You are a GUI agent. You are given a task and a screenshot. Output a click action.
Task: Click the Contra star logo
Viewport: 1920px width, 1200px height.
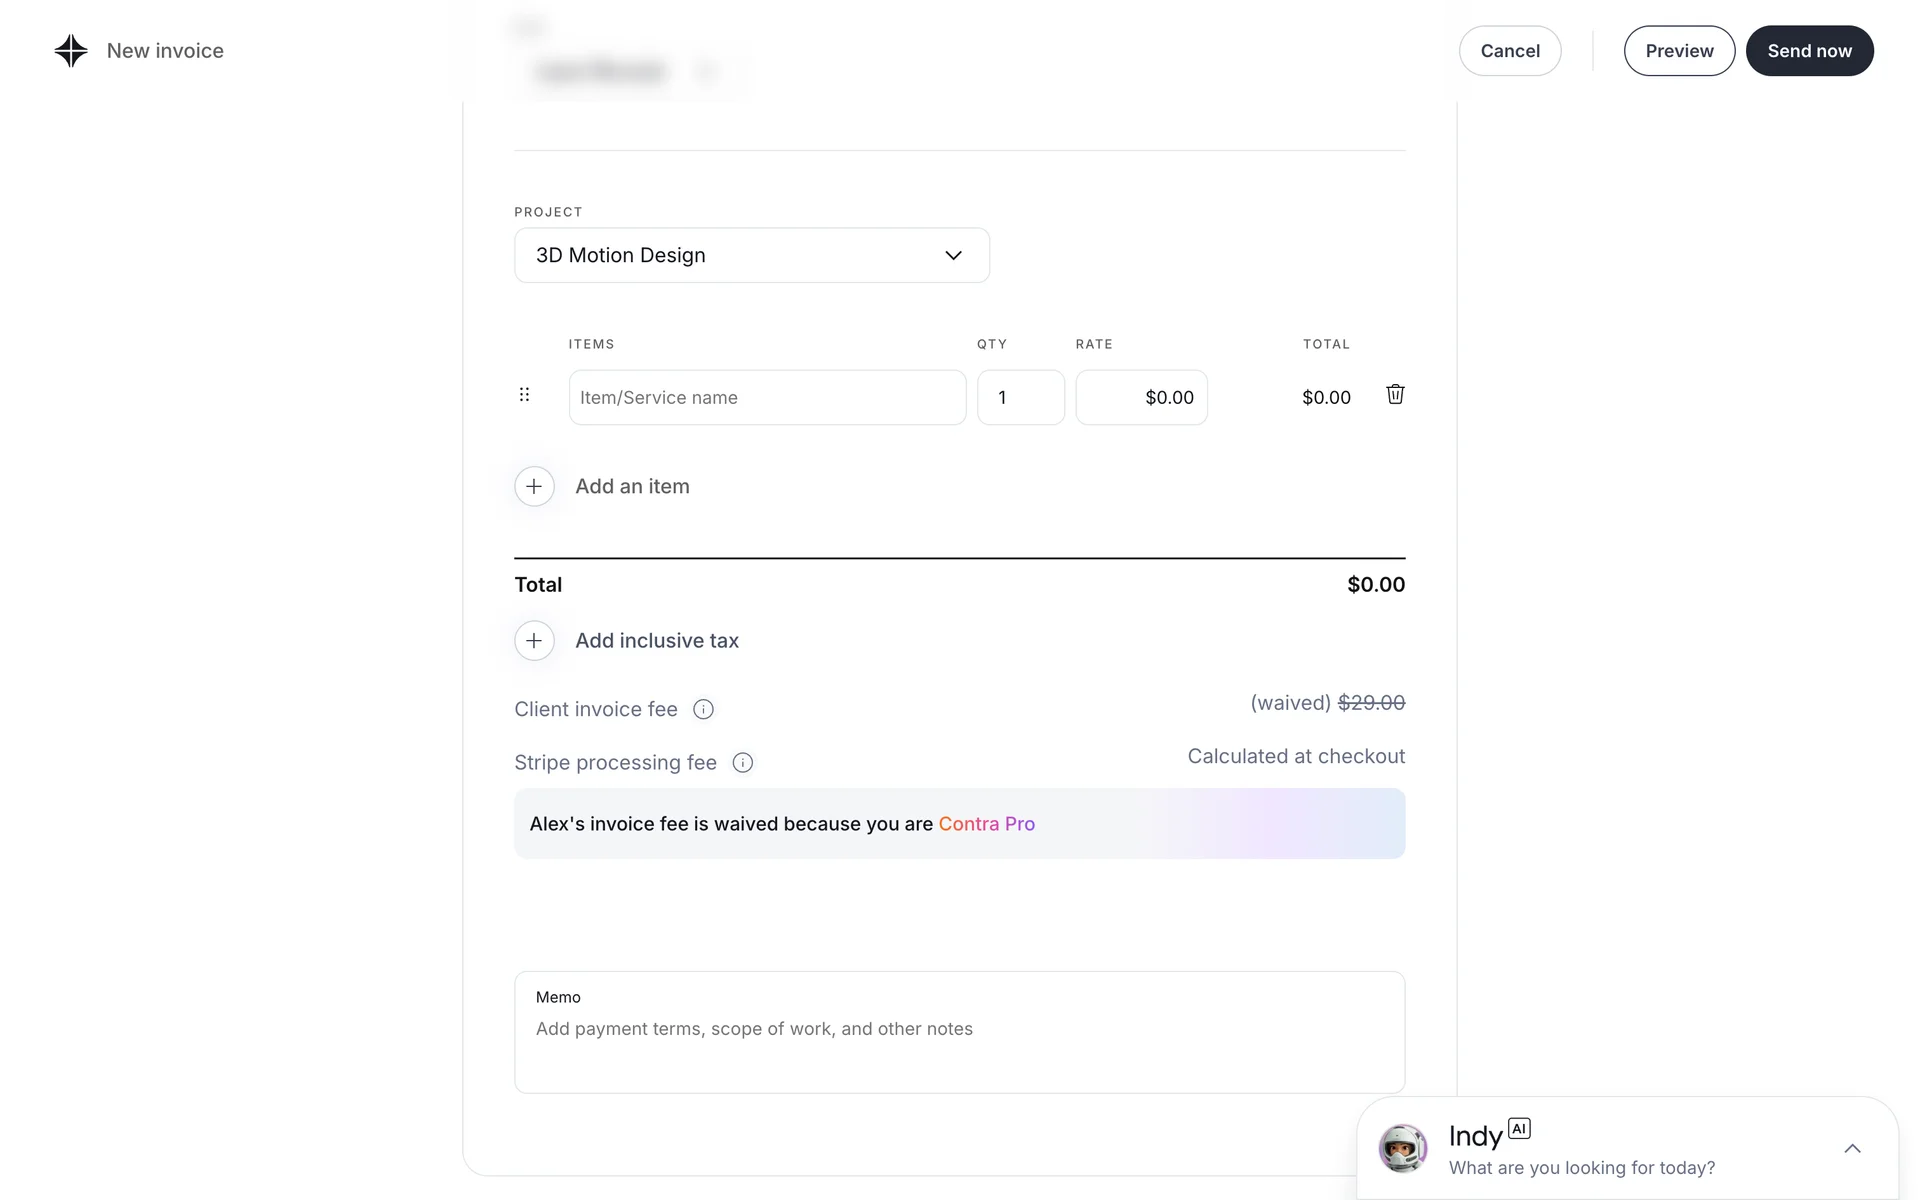[71, 51]
